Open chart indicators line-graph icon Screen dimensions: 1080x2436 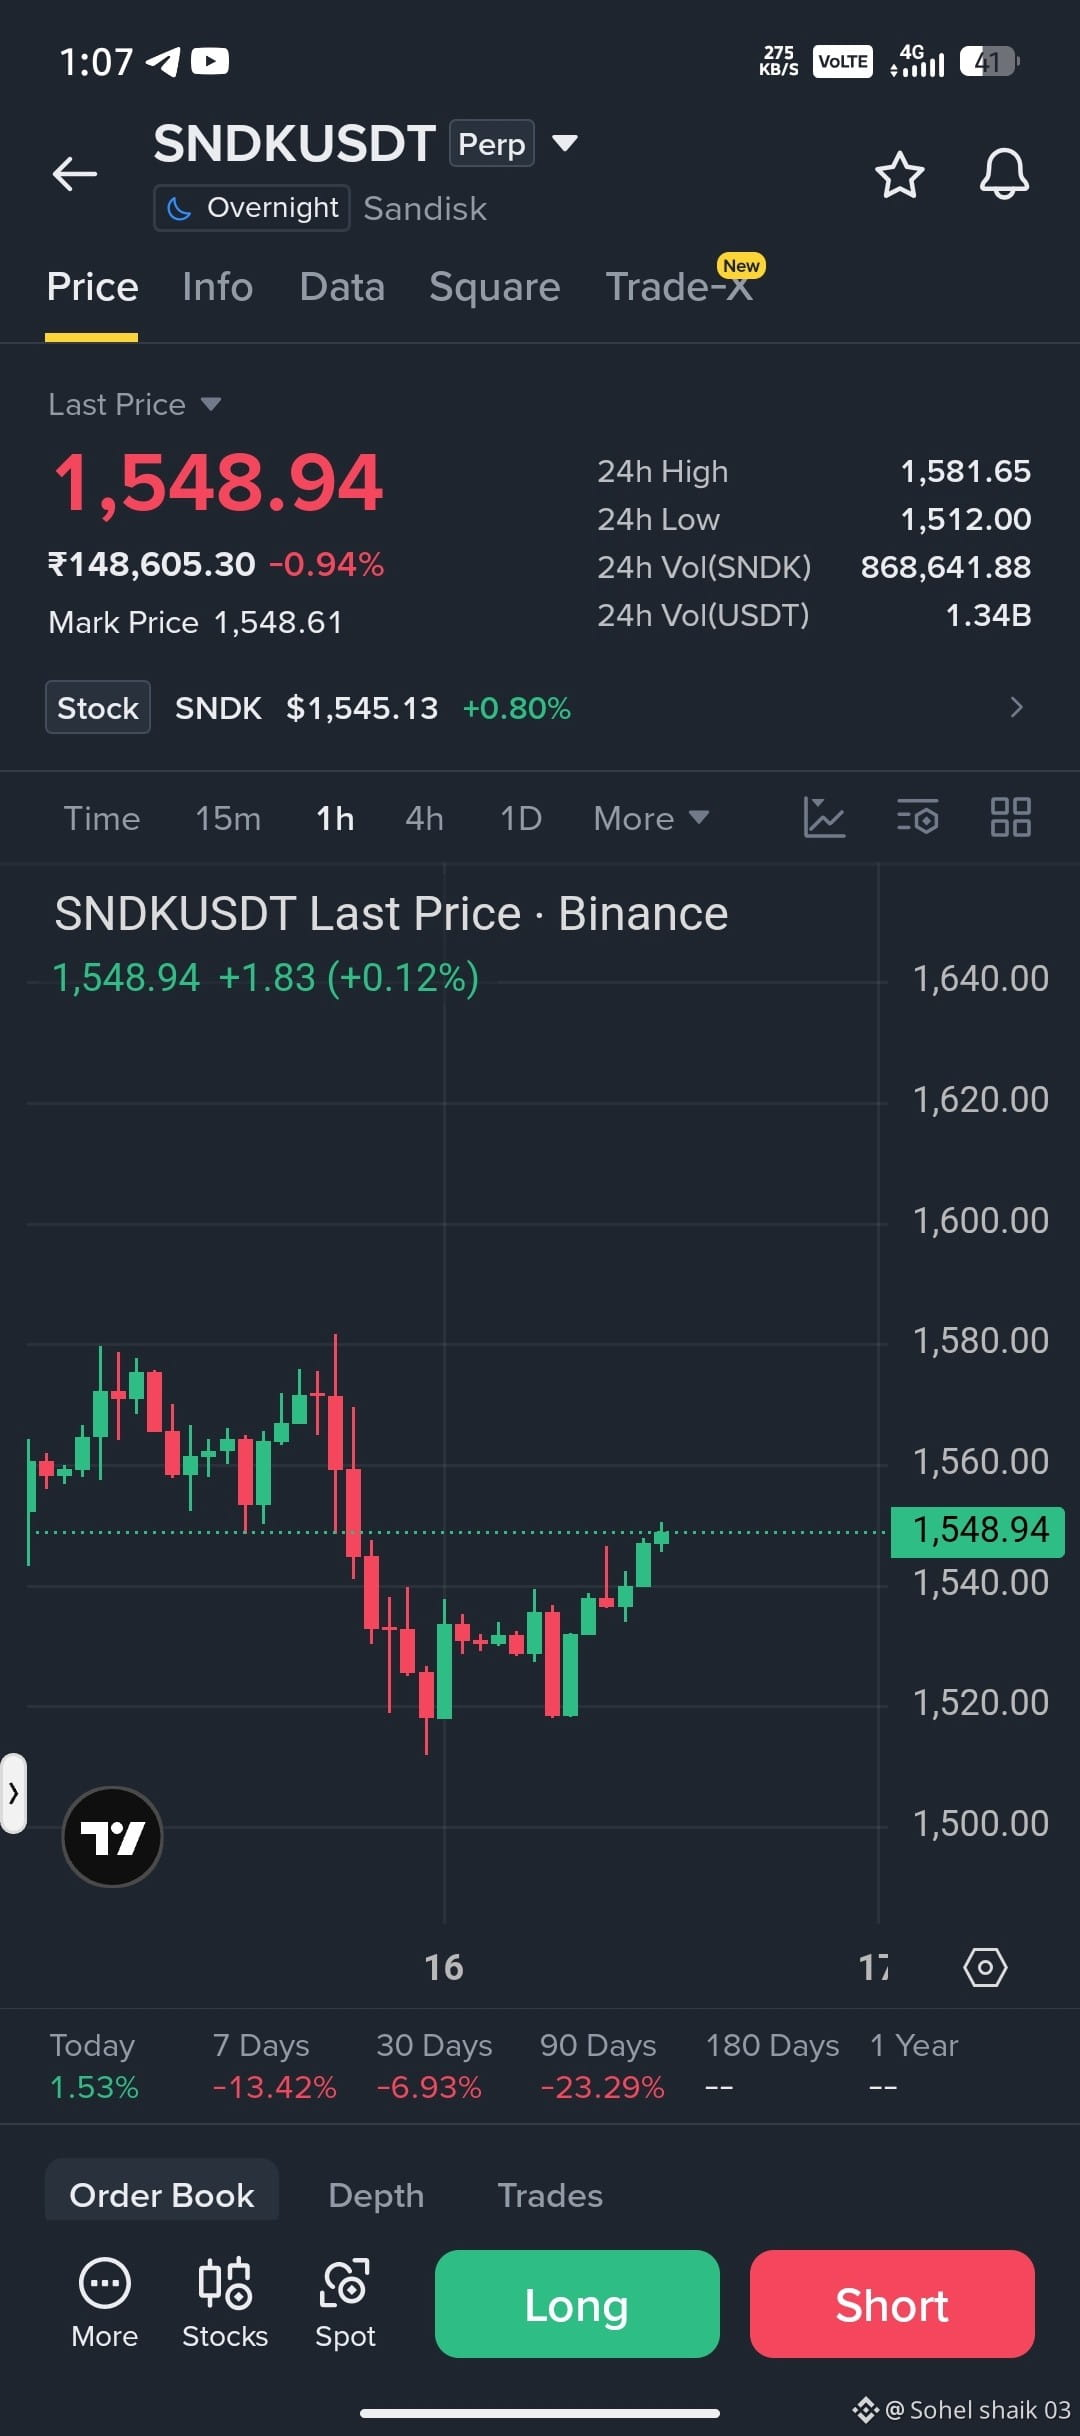[x=824, y=817]
